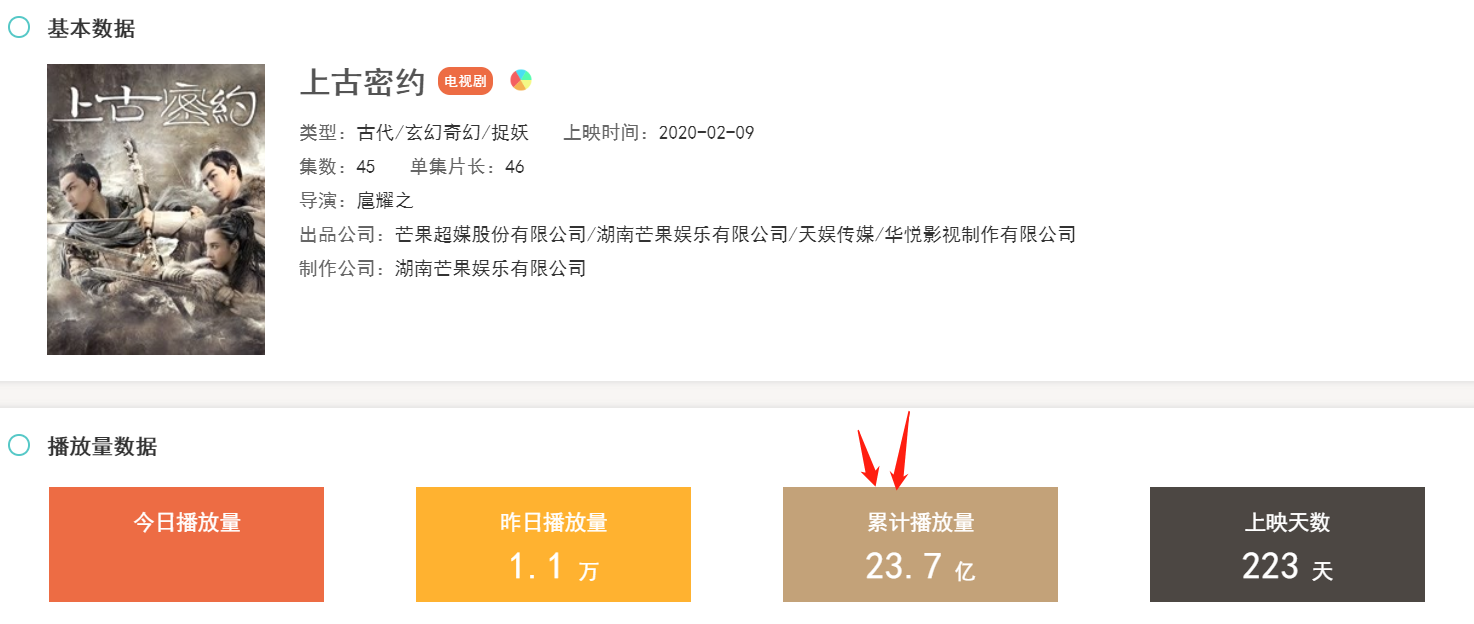Select the dark 上映天数 card
1474x624 pixels.
pos(1287,544)
